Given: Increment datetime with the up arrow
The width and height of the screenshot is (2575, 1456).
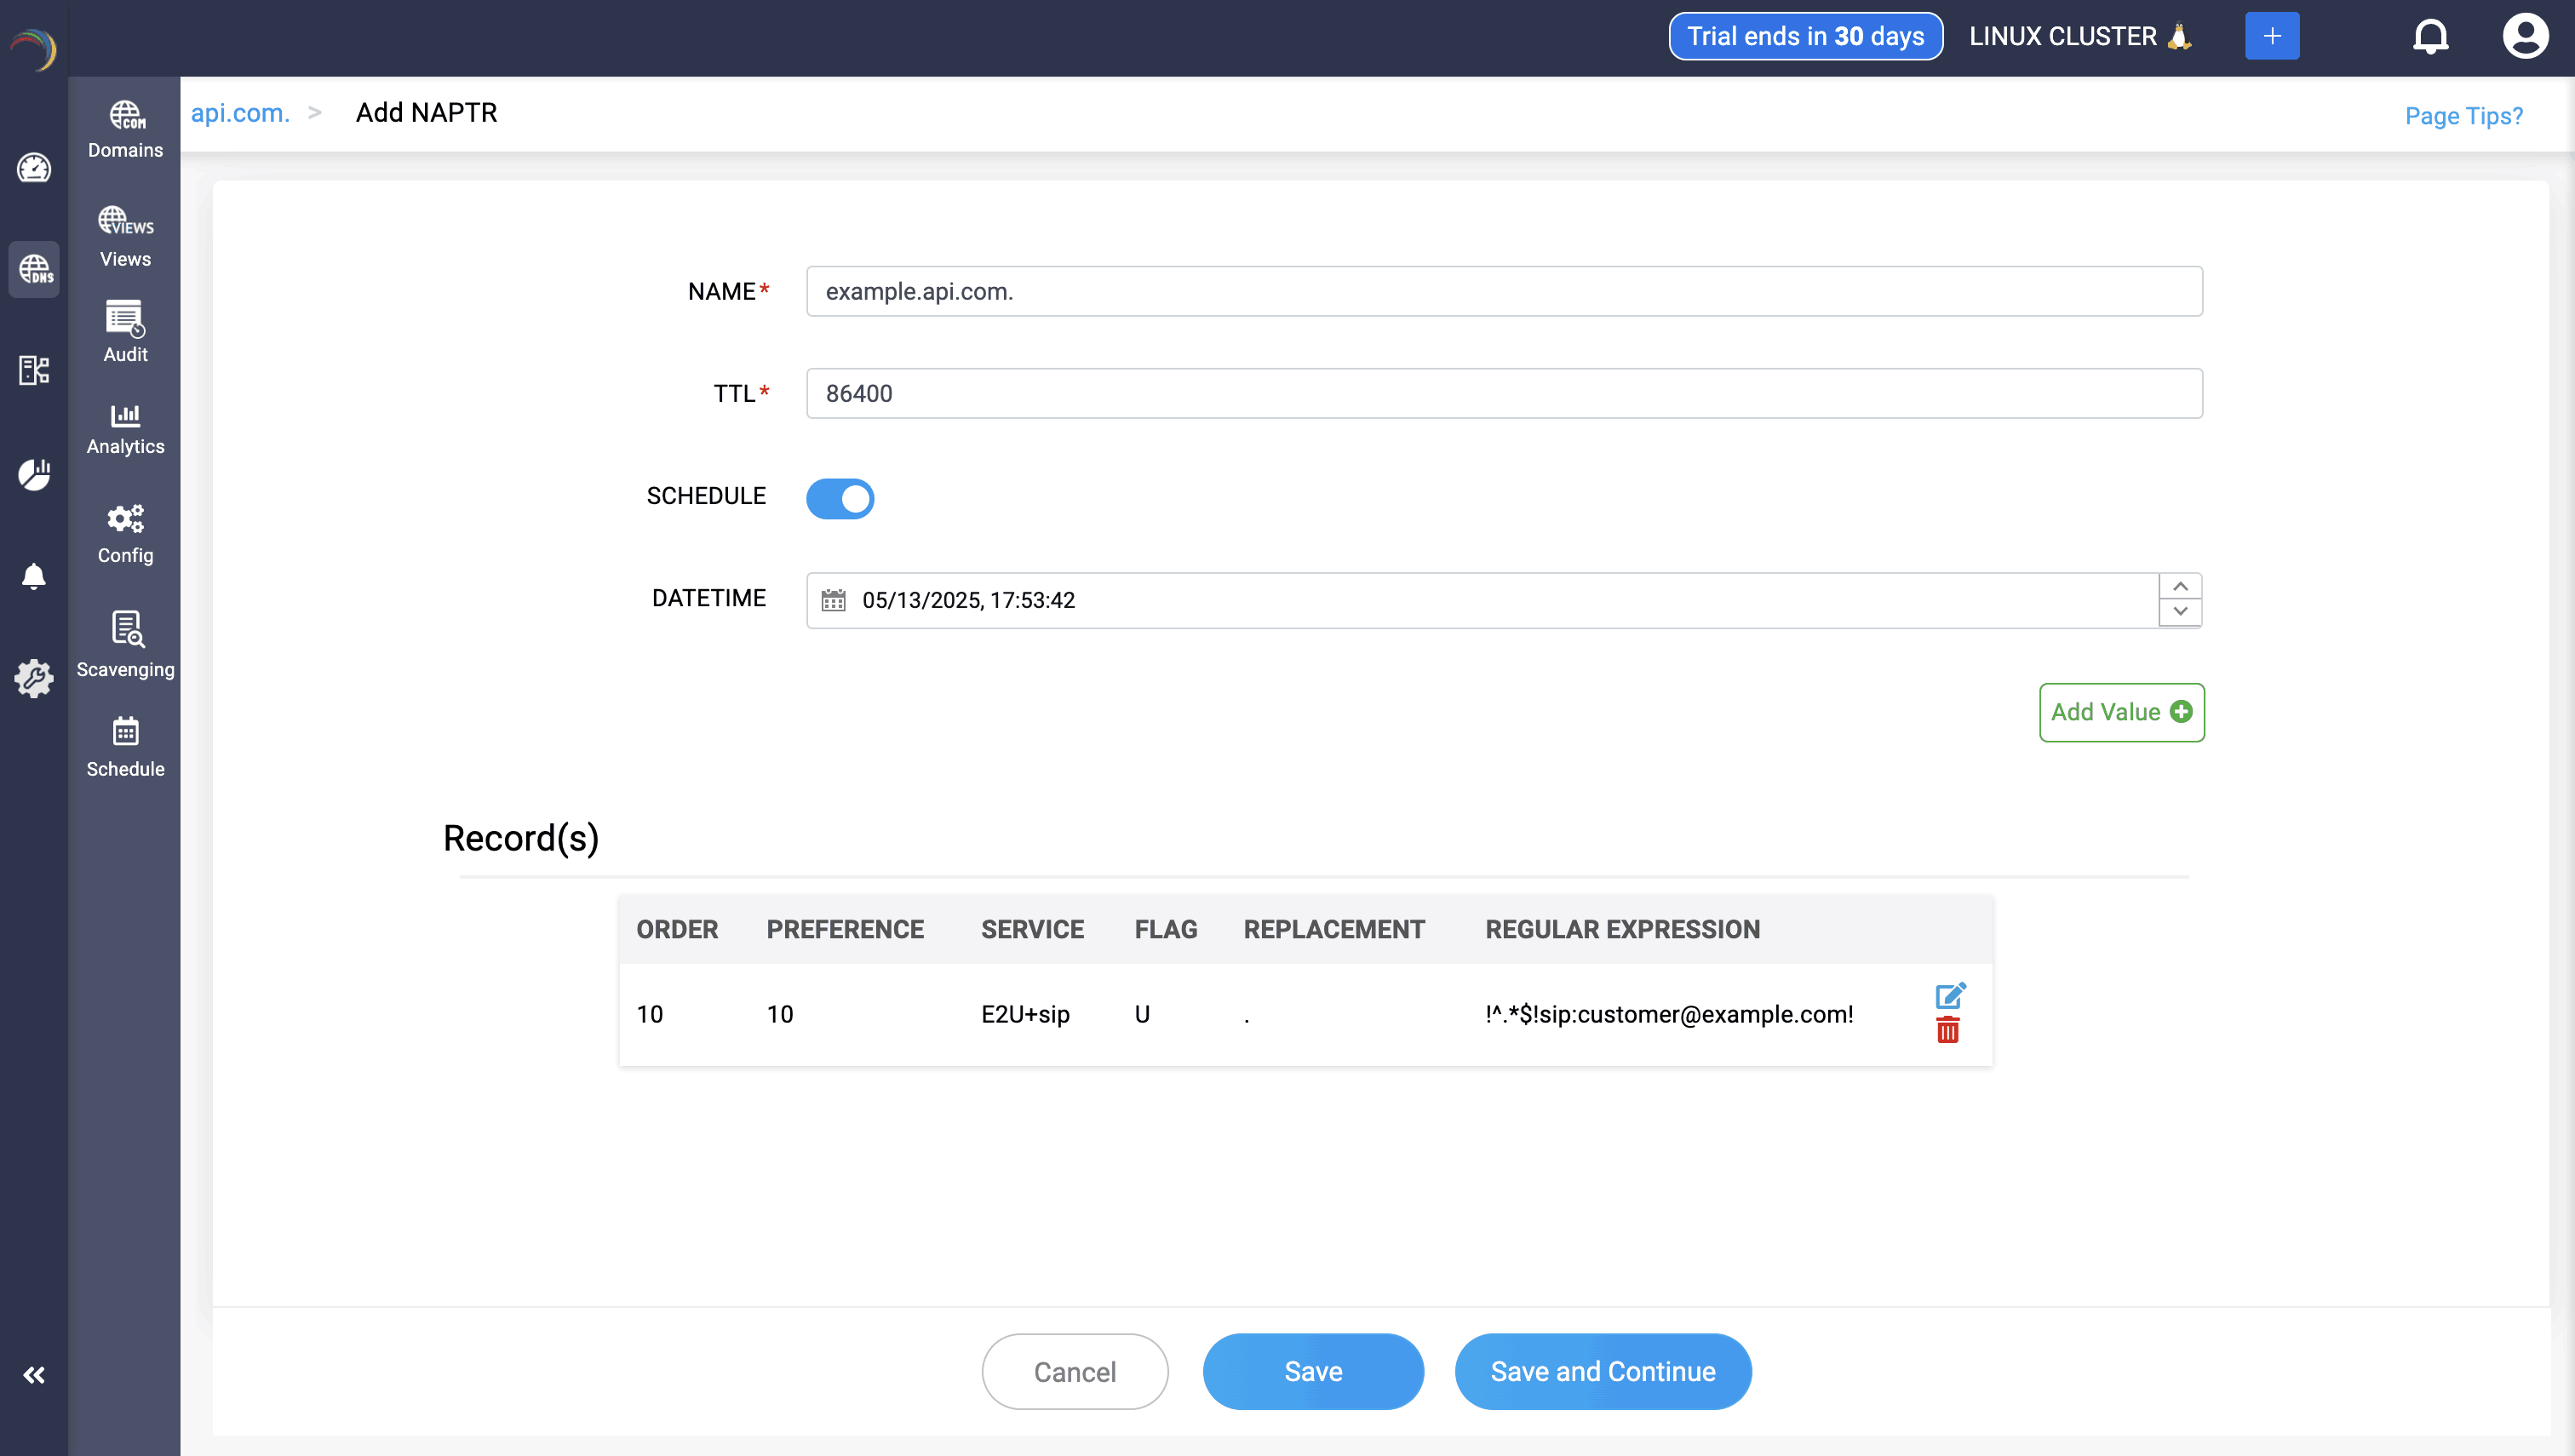Looking at the screenshot, I should tap(2180, 587).
